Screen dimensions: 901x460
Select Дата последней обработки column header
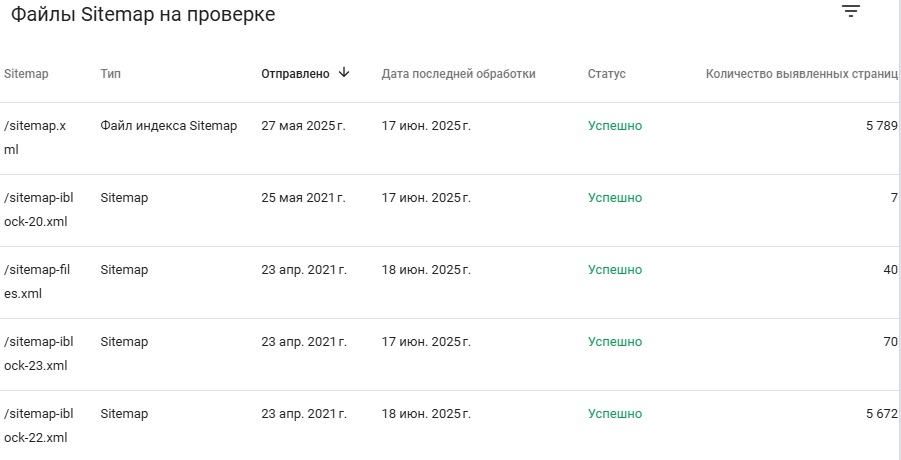tap(459, 74)
